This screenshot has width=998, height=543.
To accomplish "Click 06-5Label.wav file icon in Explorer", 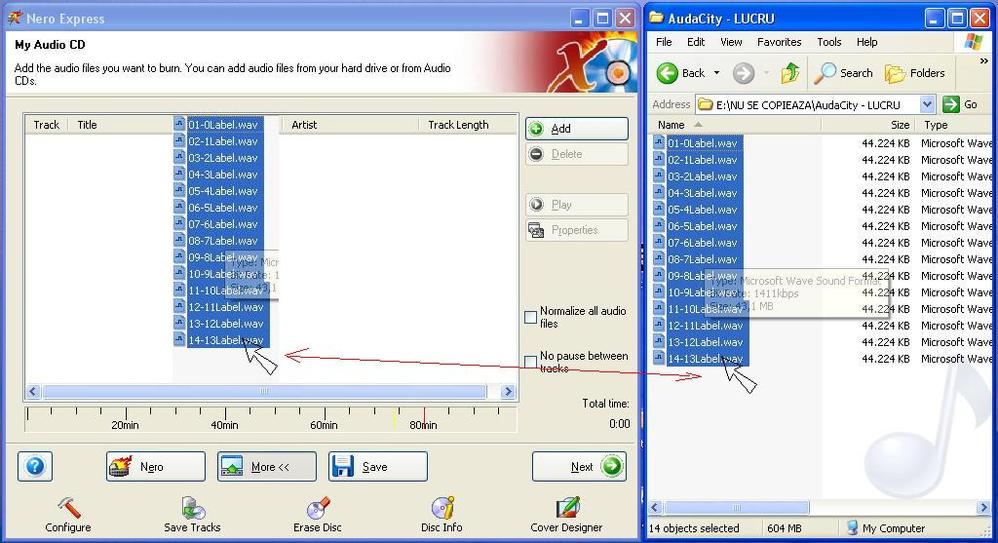I will (659, 226).
